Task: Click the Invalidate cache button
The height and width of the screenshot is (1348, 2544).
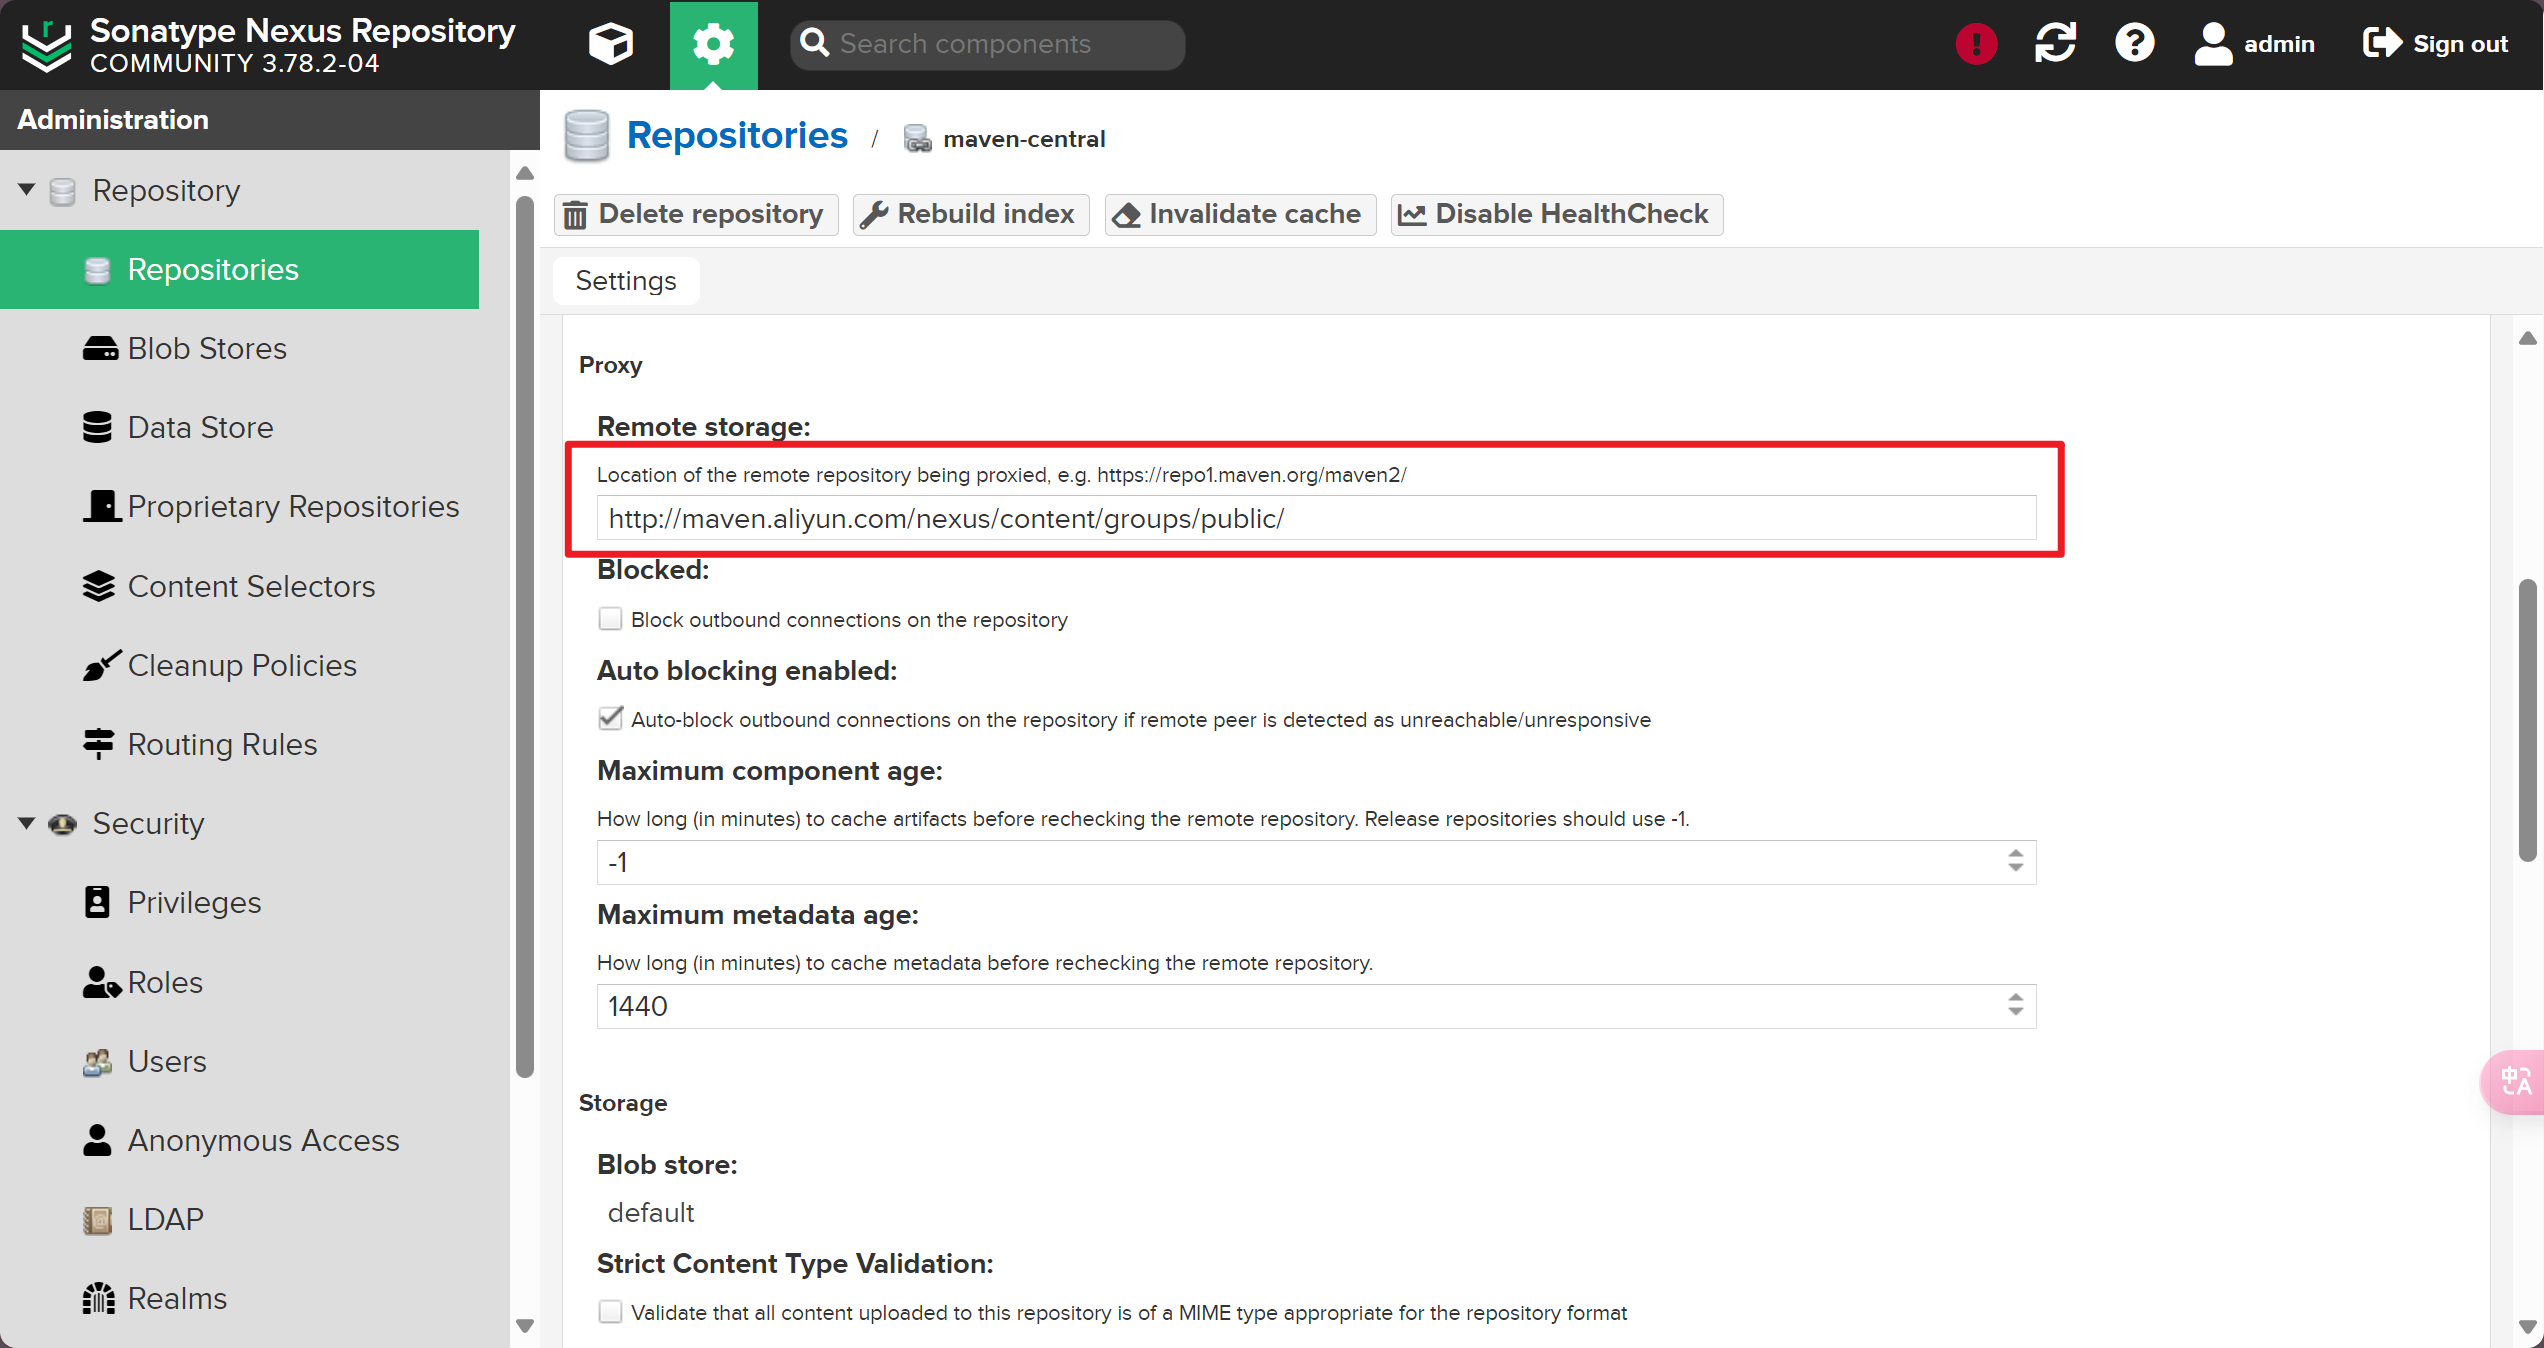Action: pyautogui.click(x=1240, y=214)
